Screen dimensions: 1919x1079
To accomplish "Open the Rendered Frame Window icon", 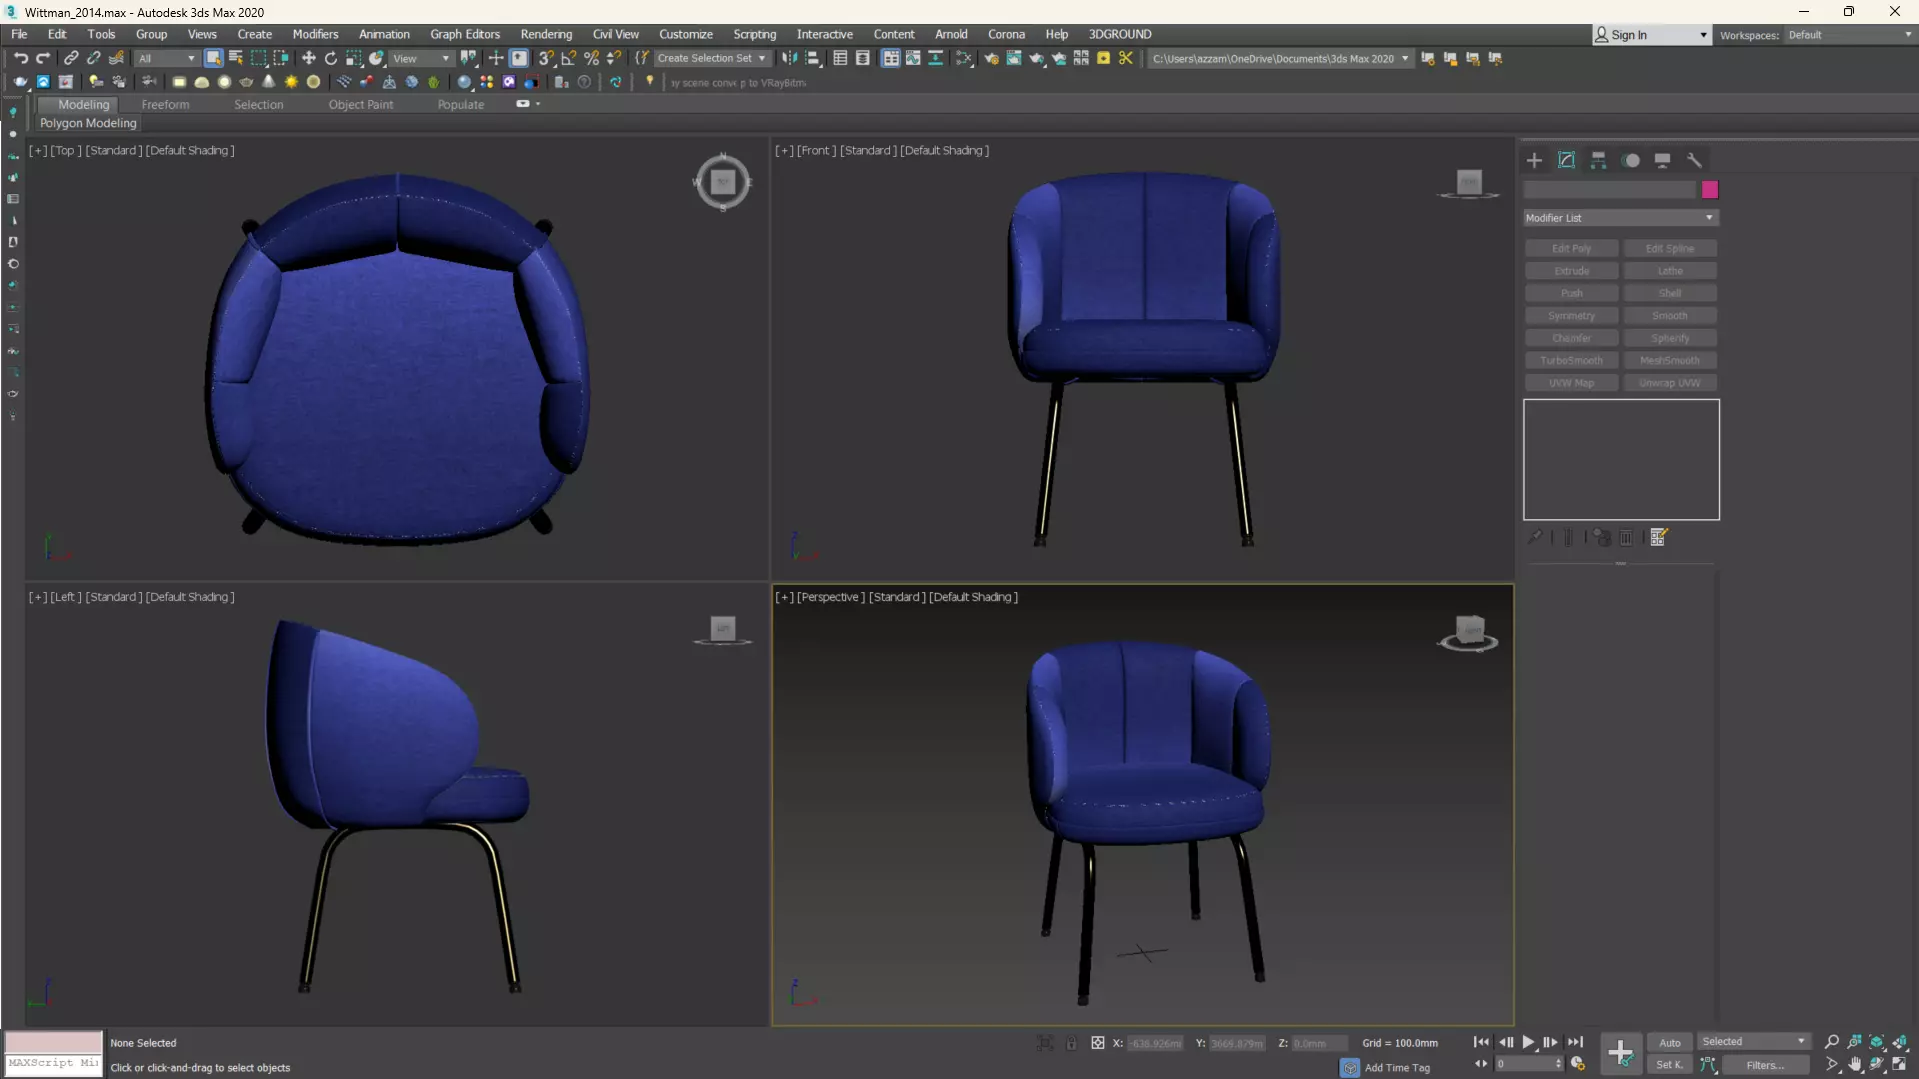I will pyautogui.click(x=1014, y=58).
